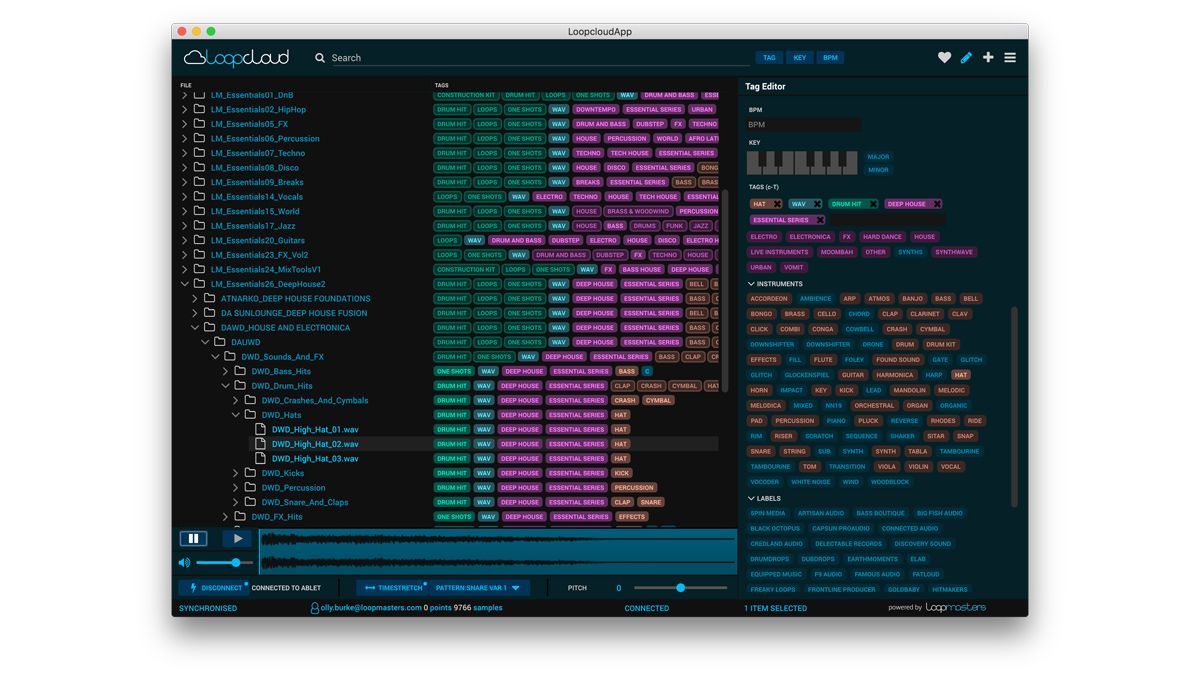Expand the LM_Essentials02_HipHop folder arrow
The image size is (1200, 675).
click(184, 110)
